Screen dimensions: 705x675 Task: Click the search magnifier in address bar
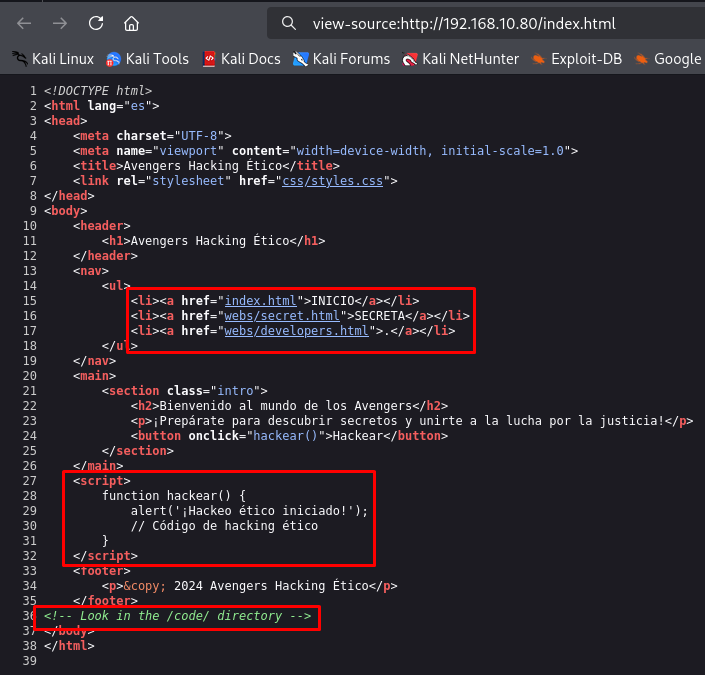289,23
